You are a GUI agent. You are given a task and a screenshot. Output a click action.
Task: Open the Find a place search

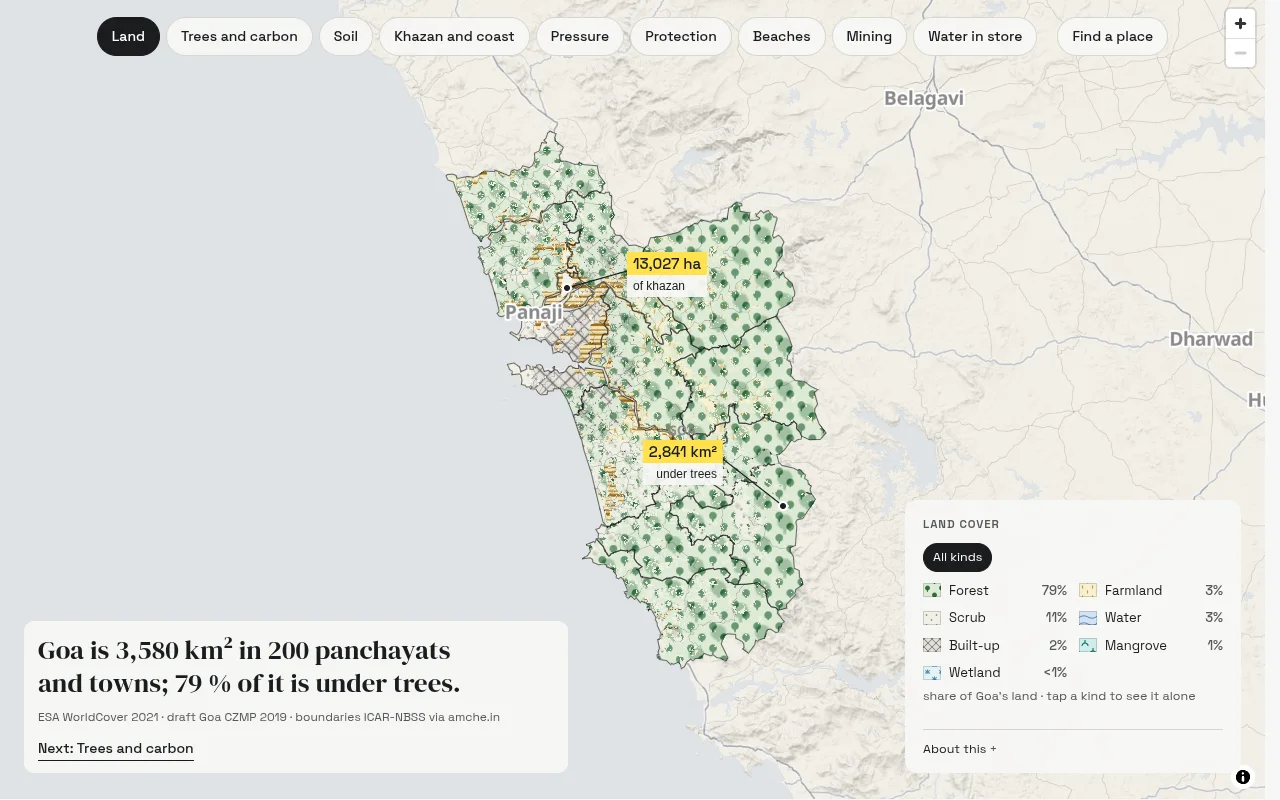coord(1112,37)
